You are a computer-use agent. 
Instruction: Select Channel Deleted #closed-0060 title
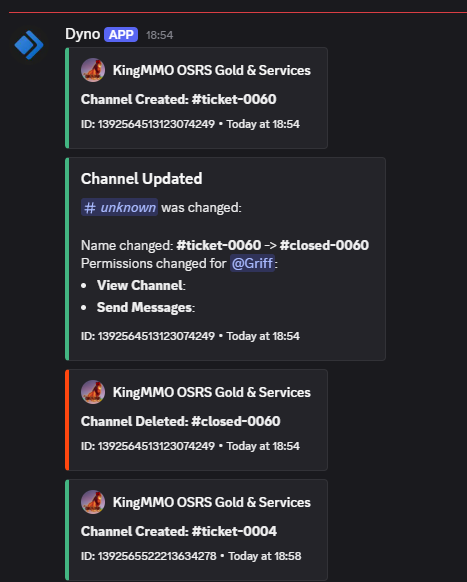tap(180, 421)
